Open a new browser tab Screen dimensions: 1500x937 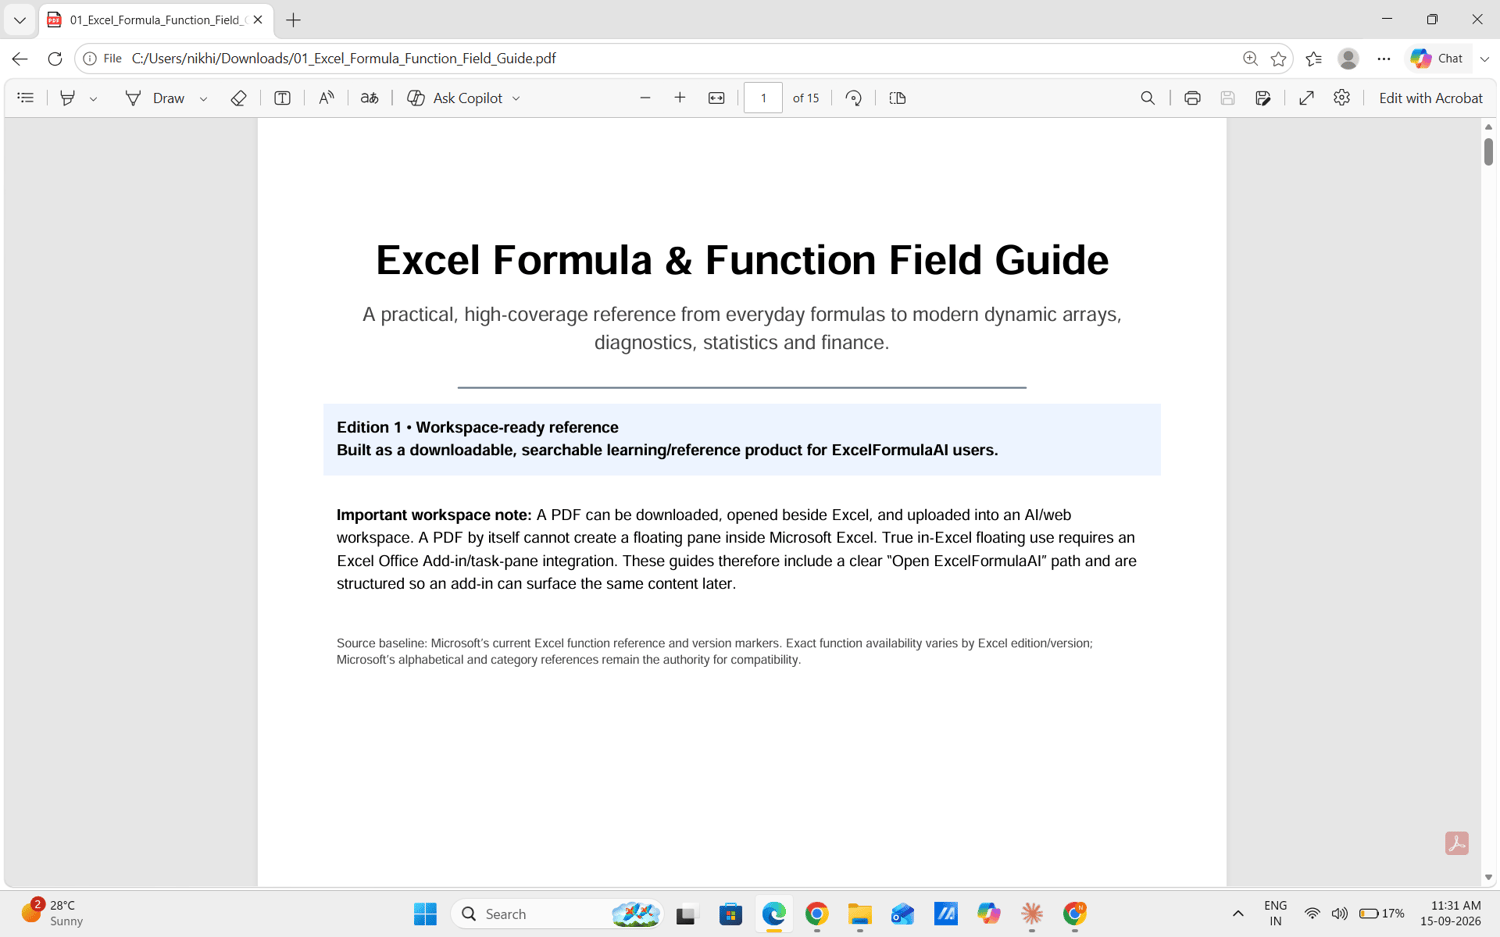coord(293,20)
